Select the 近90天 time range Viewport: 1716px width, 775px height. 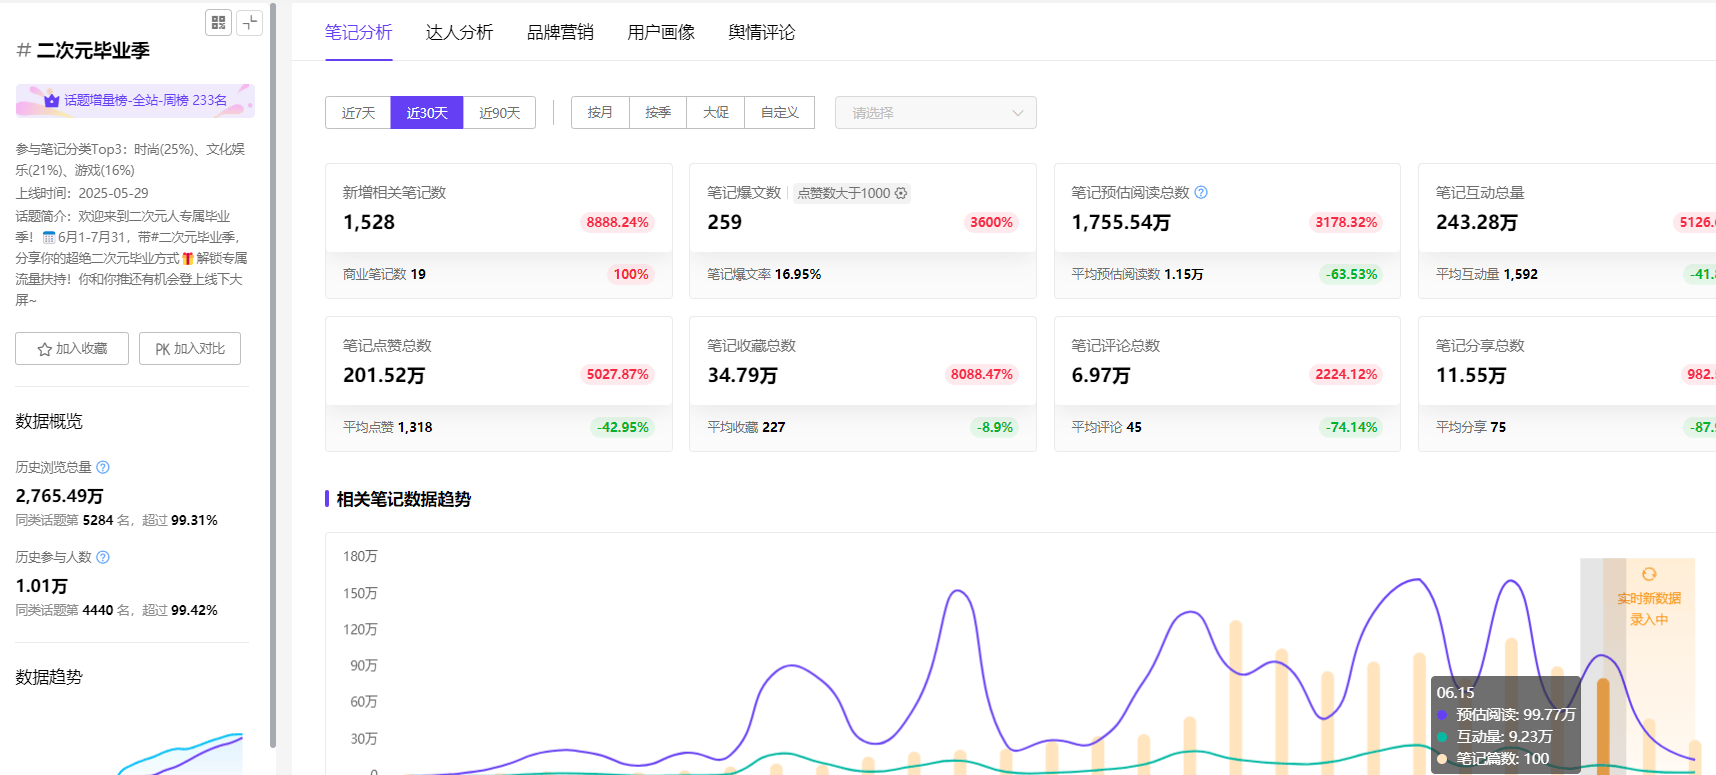(x=499, y=113)
